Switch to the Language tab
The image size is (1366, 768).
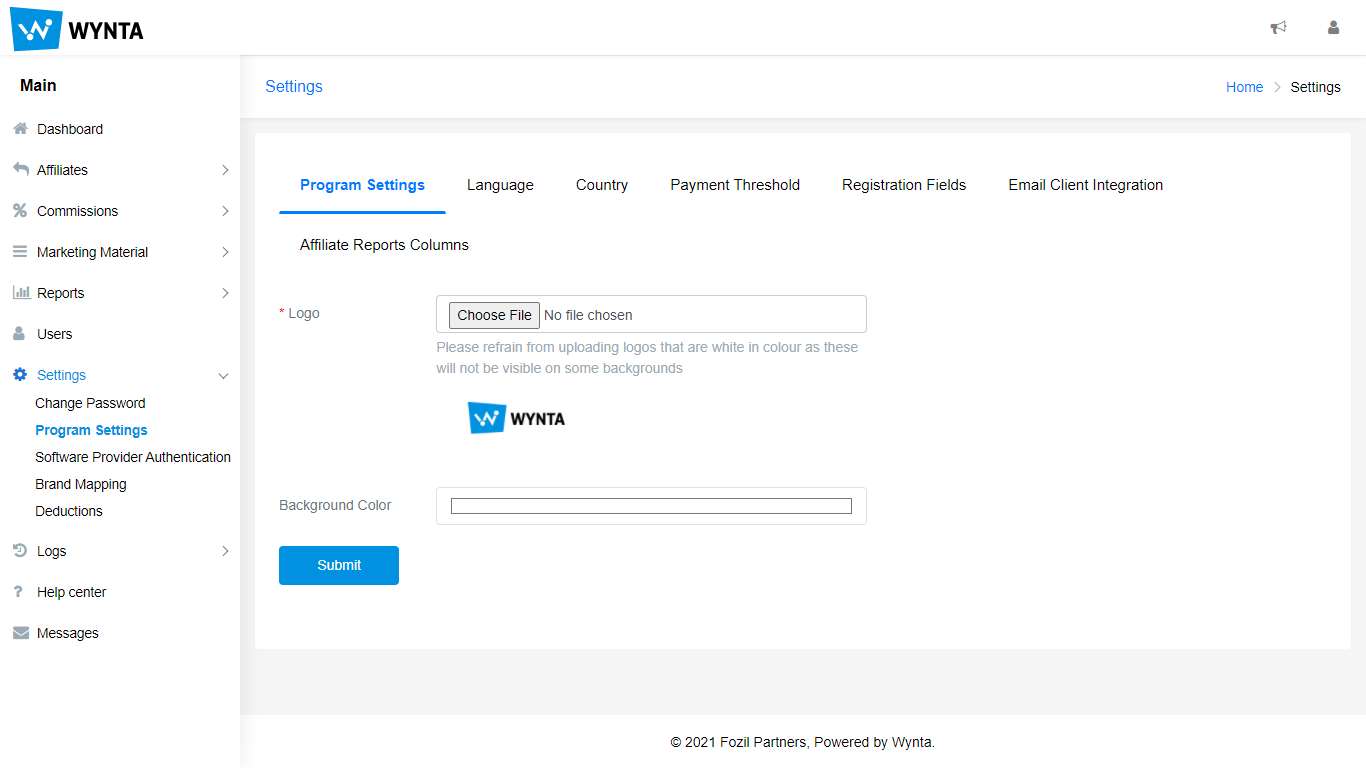(x=500, y=185)
